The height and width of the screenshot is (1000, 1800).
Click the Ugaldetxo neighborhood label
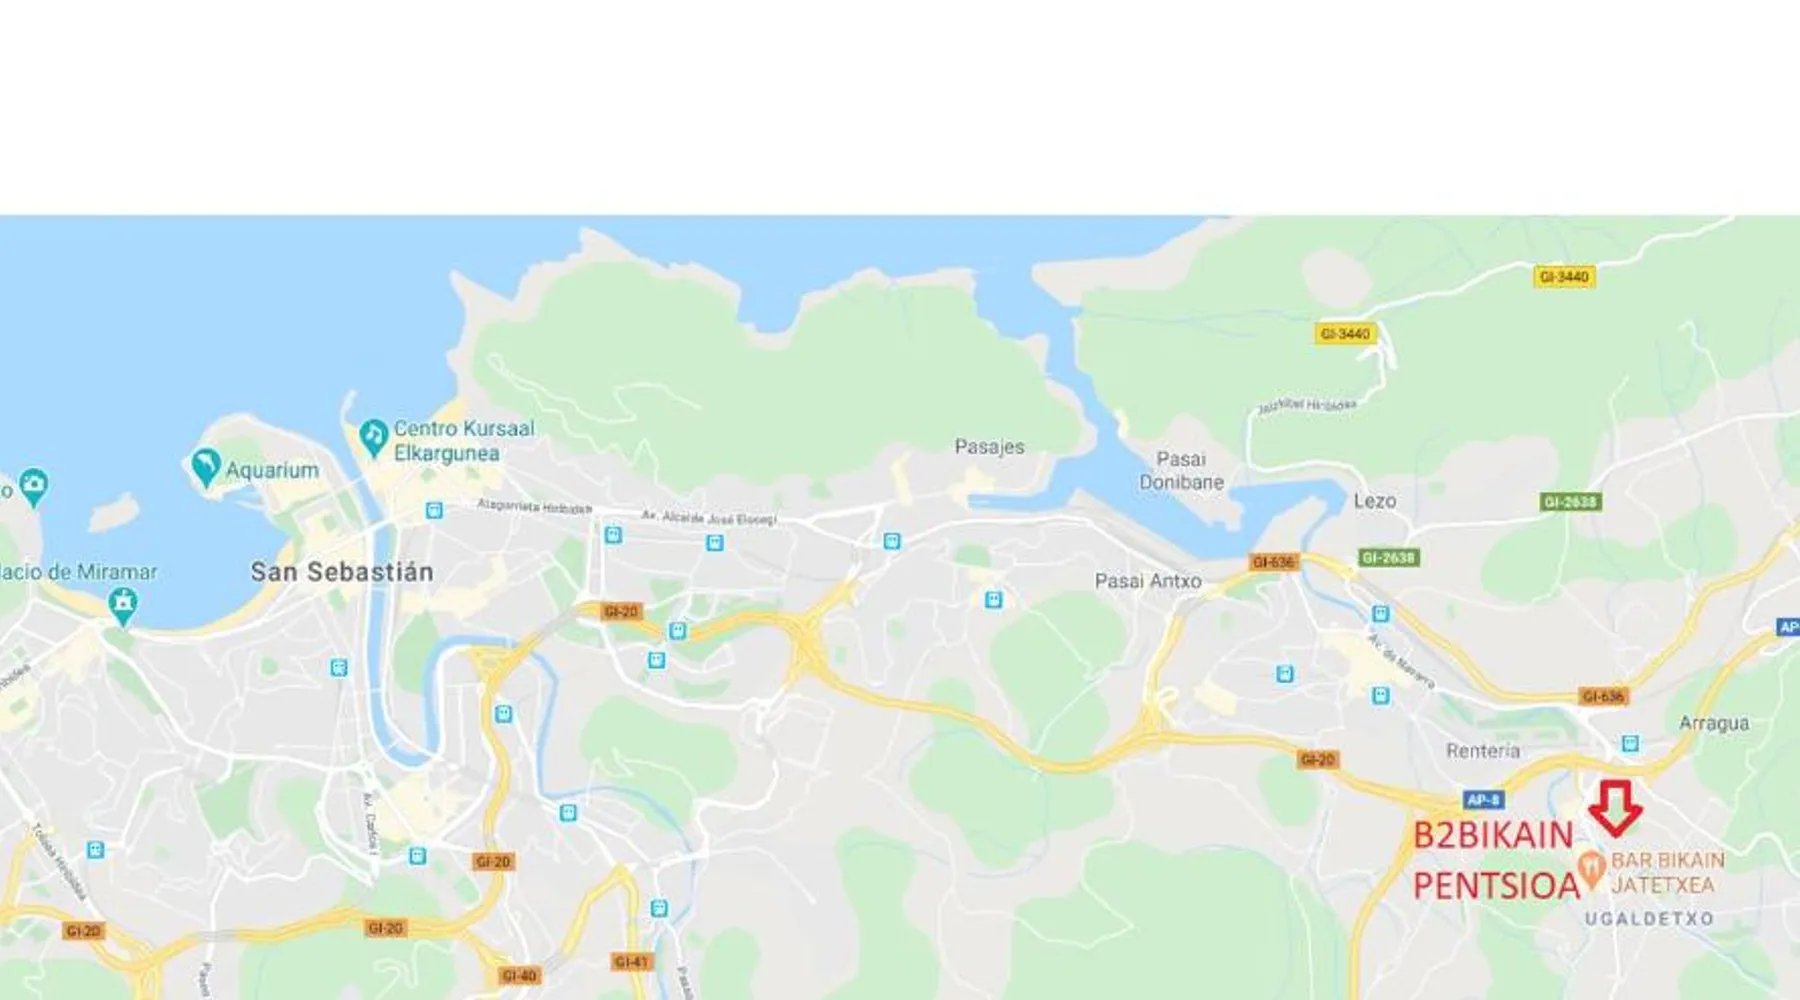click(1650, 919)
